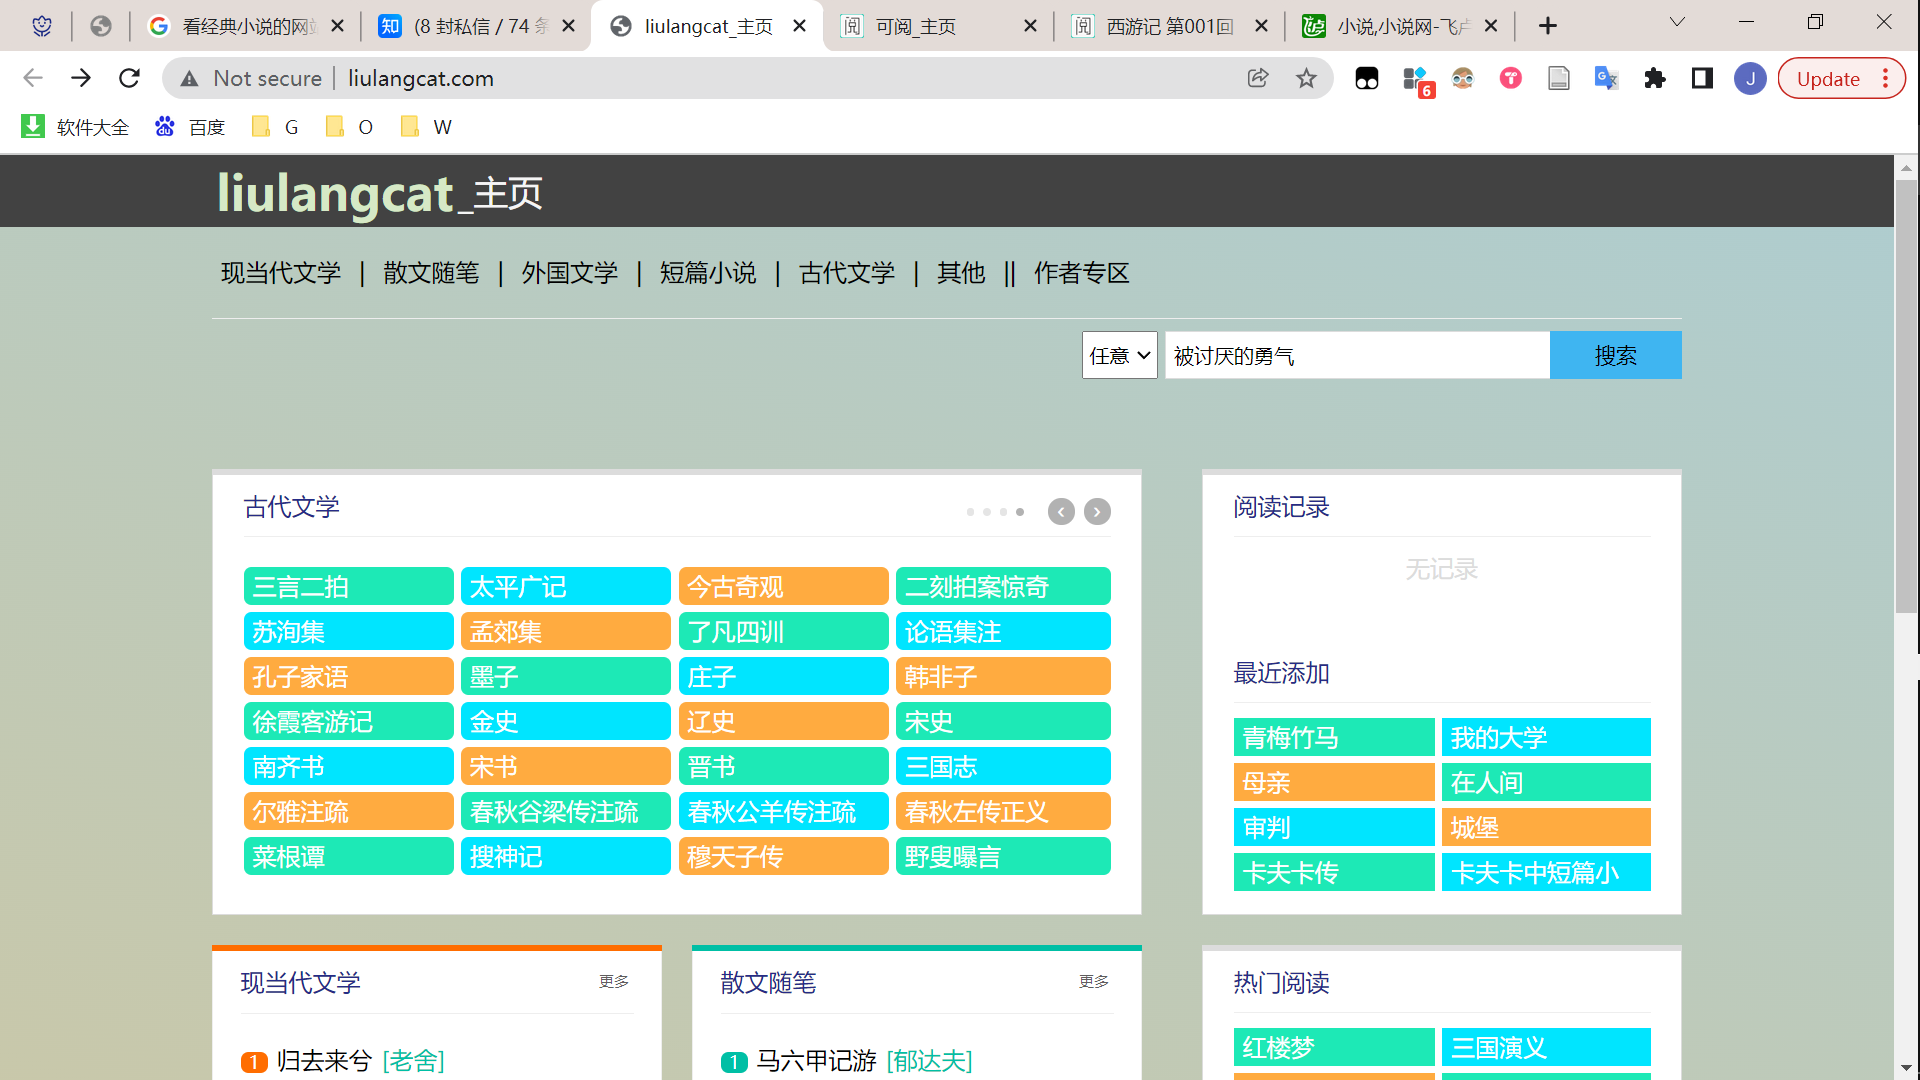Switch to the 西游记 第001回 tab
Viewport: 1920px width, 1080px height.
click(x=1168, y=26)
